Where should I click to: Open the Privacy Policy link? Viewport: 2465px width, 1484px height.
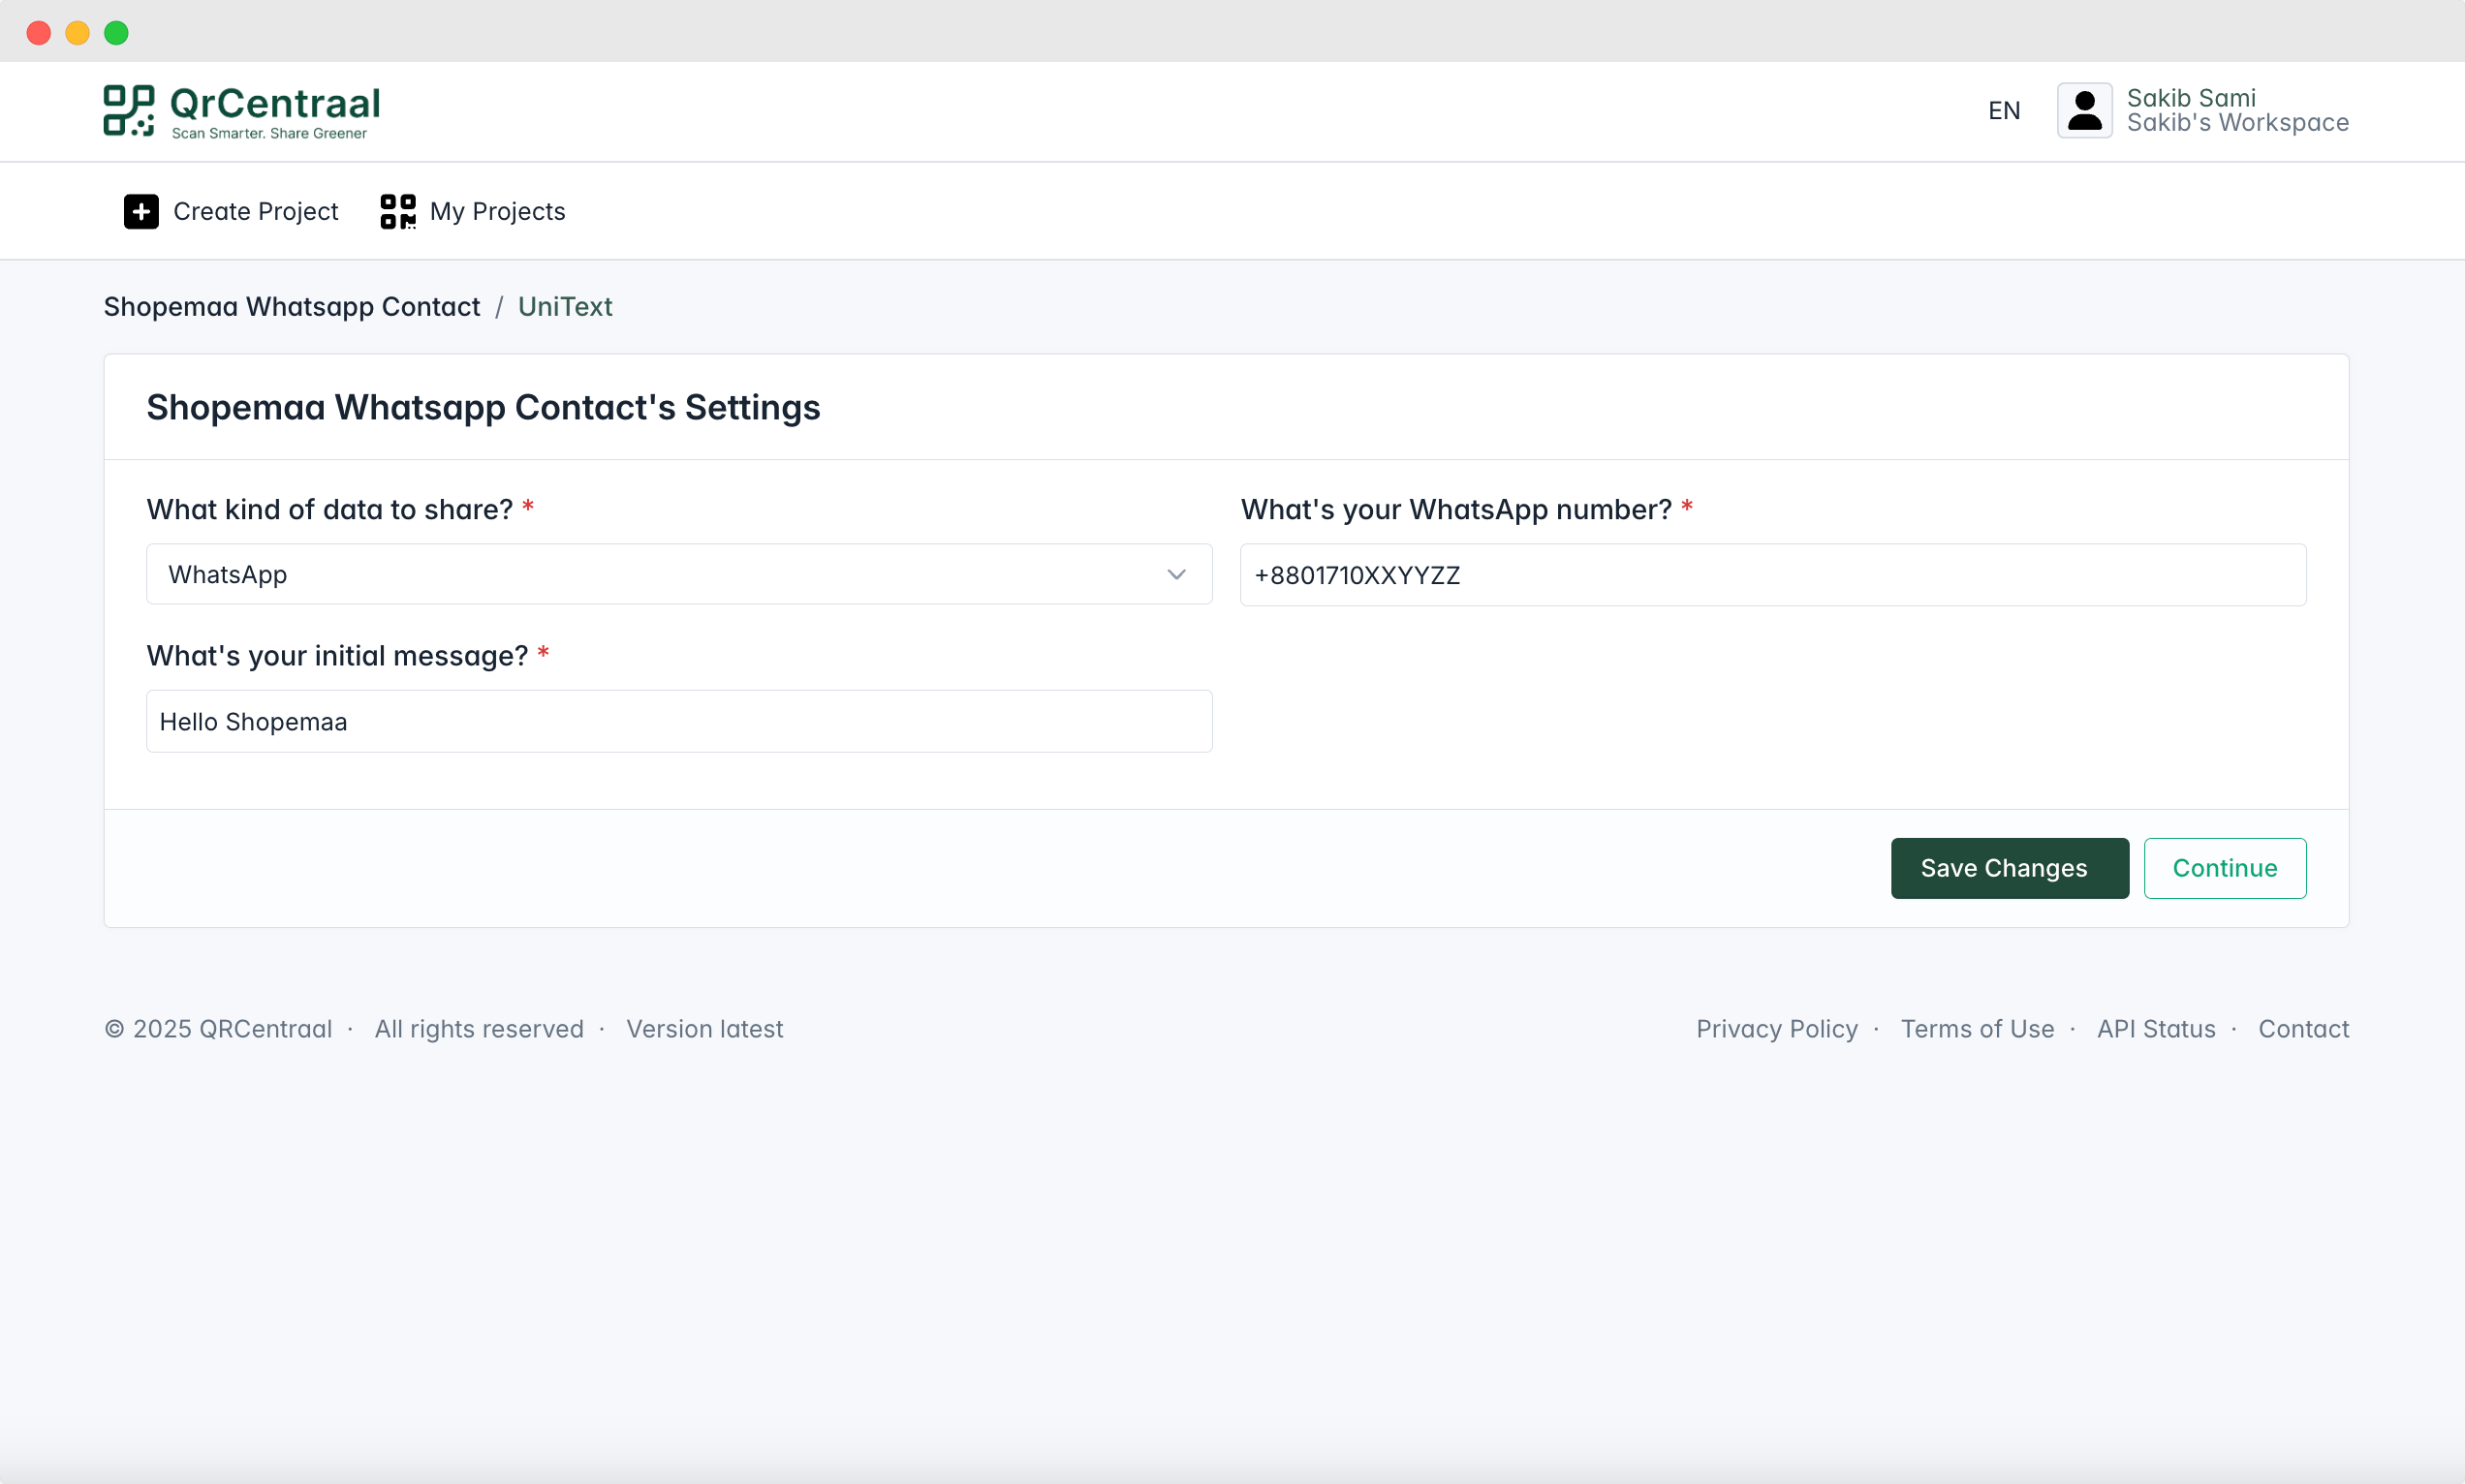pos(1776,1029)
